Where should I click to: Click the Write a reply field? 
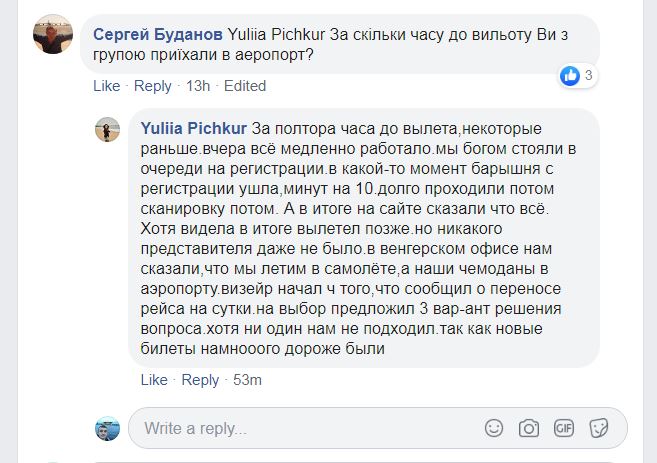coord(300,428)
